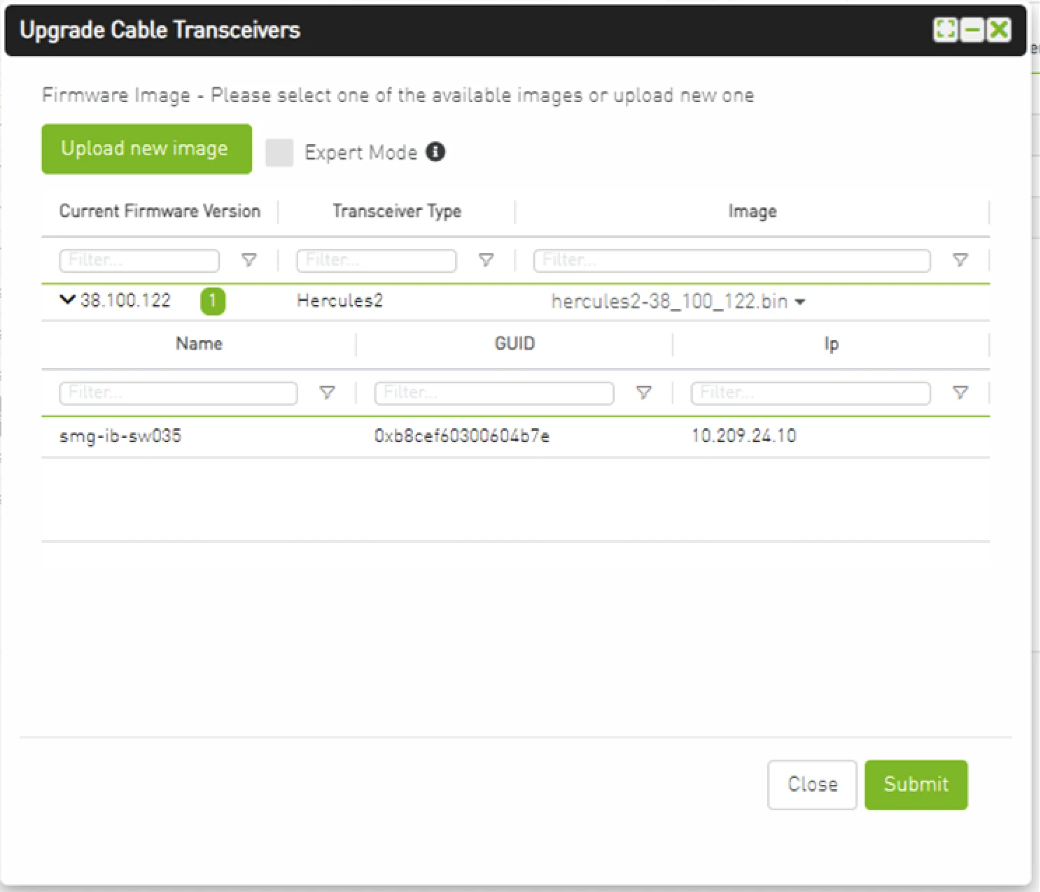The image size is (1040, 892).
Task: Click the Upload new image button
Action: click(x=147, y=149)
